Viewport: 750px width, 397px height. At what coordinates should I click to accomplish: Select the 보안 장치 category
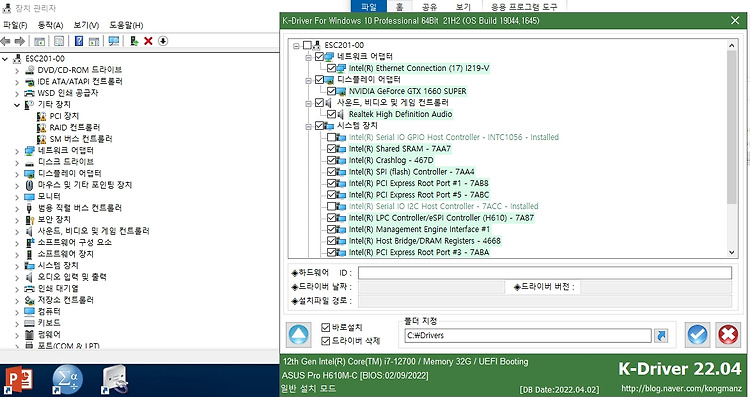54,219
